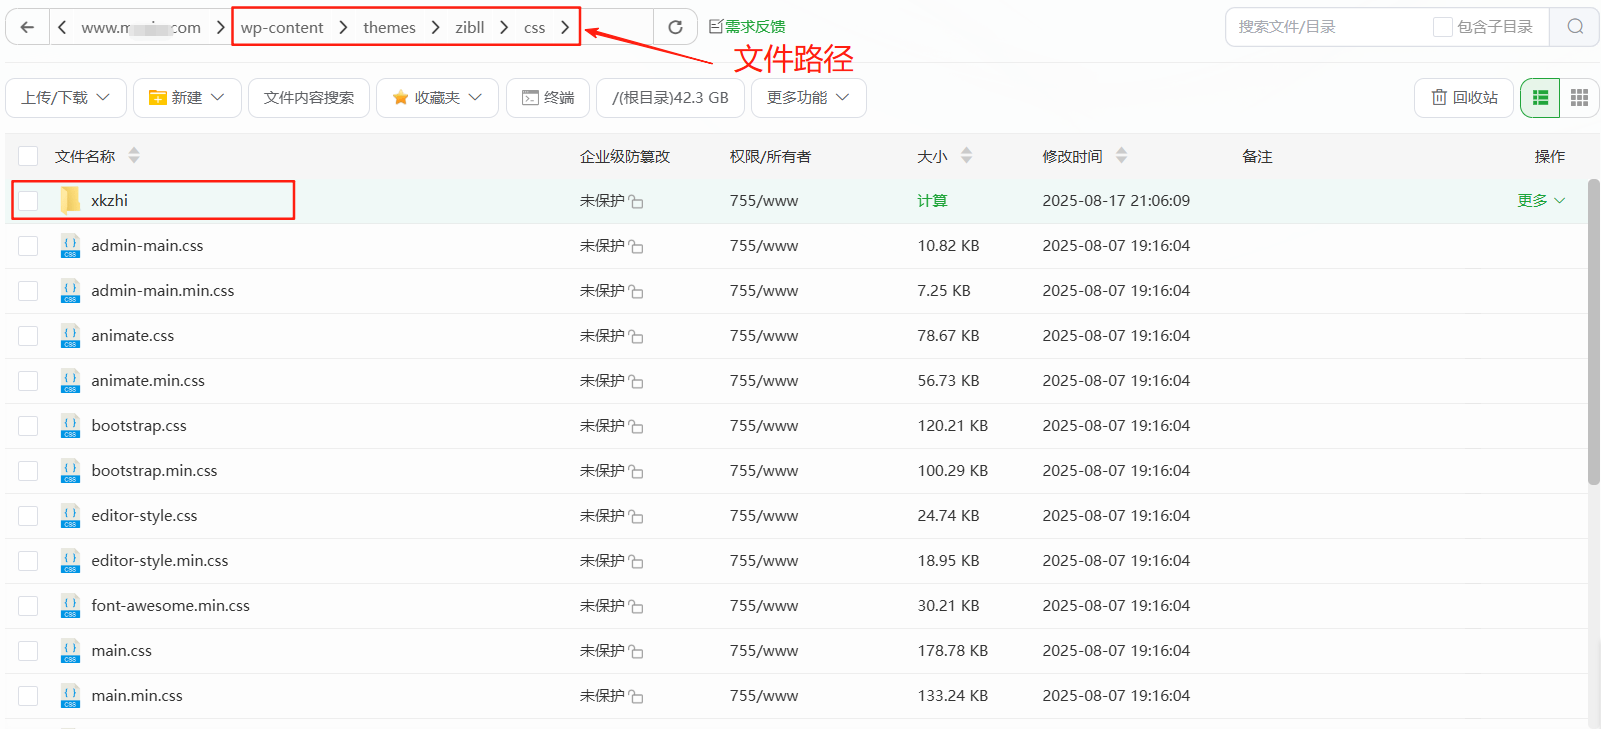Toggle the select-all header checkbox
The image size is (1601, 729).
tap(28, 156)
